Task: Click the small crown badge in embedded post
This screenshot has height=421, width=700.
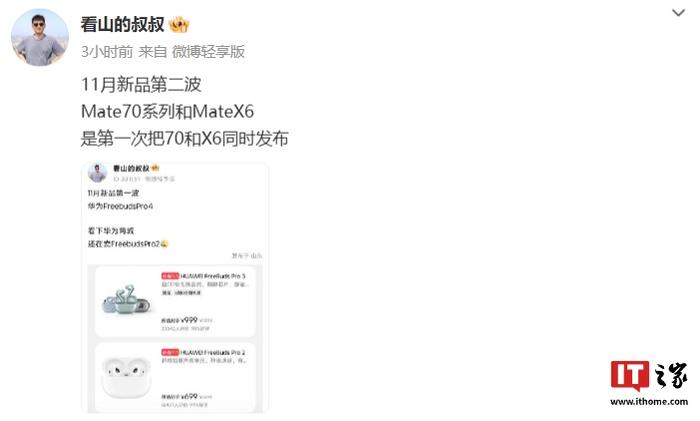Action: [155, 168]
